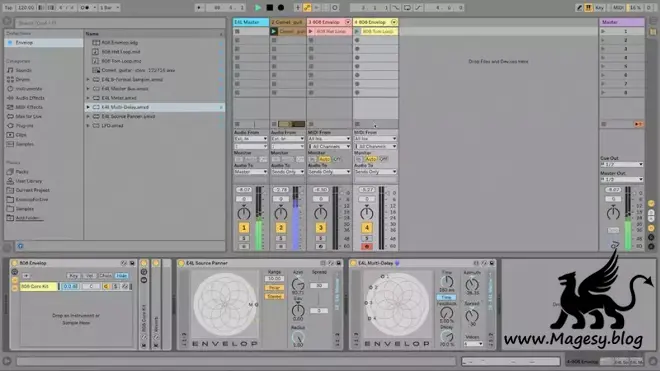
Task: Launch the 808 Hat Loop clip
Action: [311, 31]
